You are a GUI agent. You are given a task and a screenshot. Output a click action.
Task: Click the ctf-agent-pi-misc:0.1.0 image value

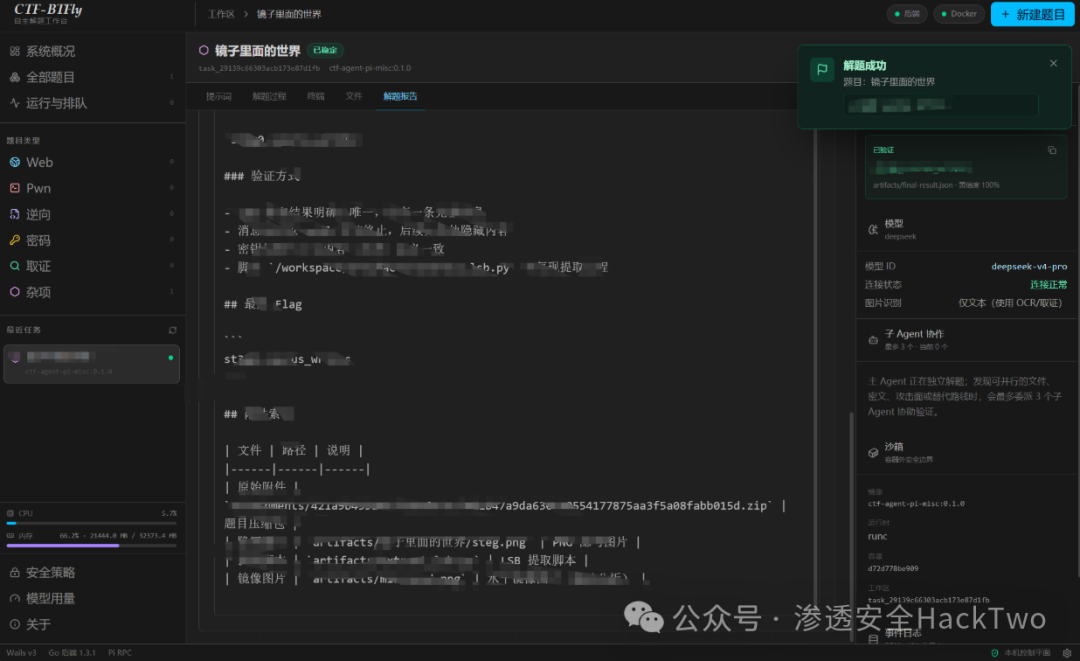[916, 504]
